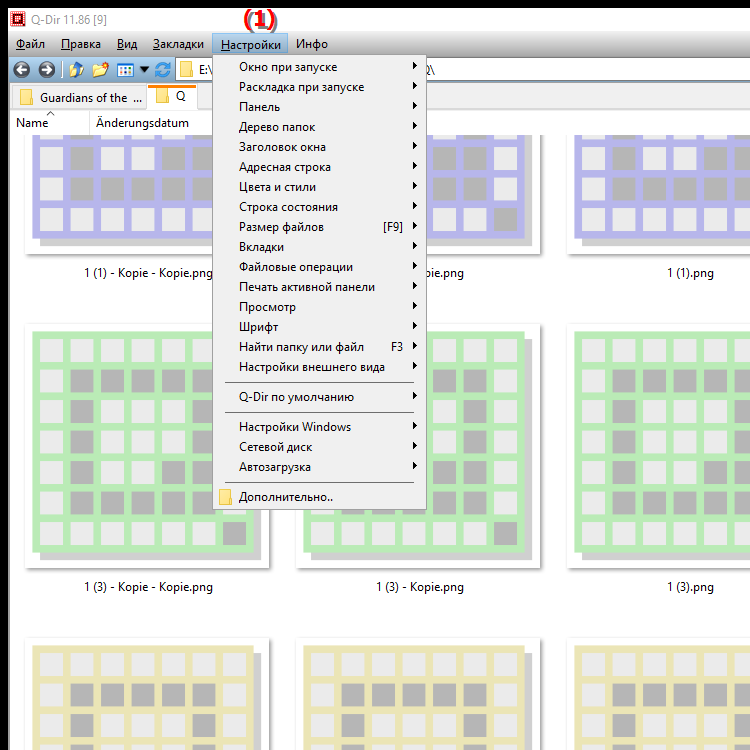Choose Найти папку или файл F3
Image resolution: width=750 pixels, height=750 pixels.
(x=320, y=347)
